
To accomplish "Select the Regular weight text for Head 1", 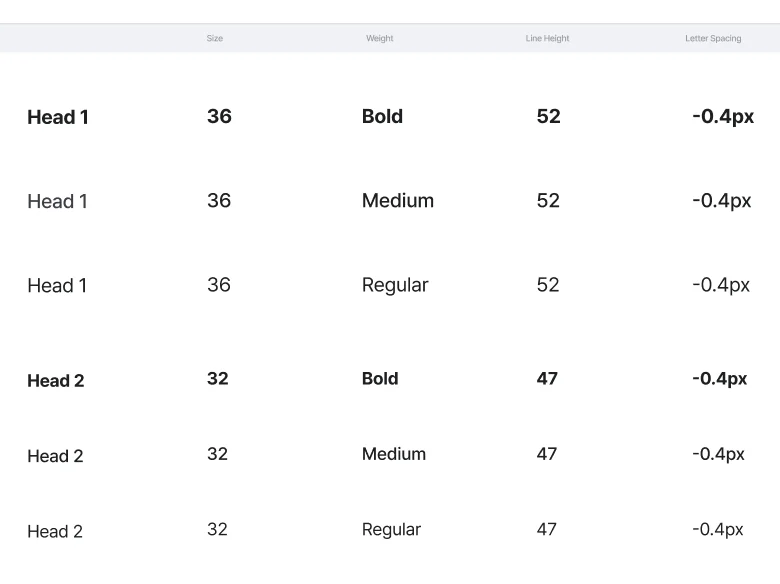I will [395, 285].
